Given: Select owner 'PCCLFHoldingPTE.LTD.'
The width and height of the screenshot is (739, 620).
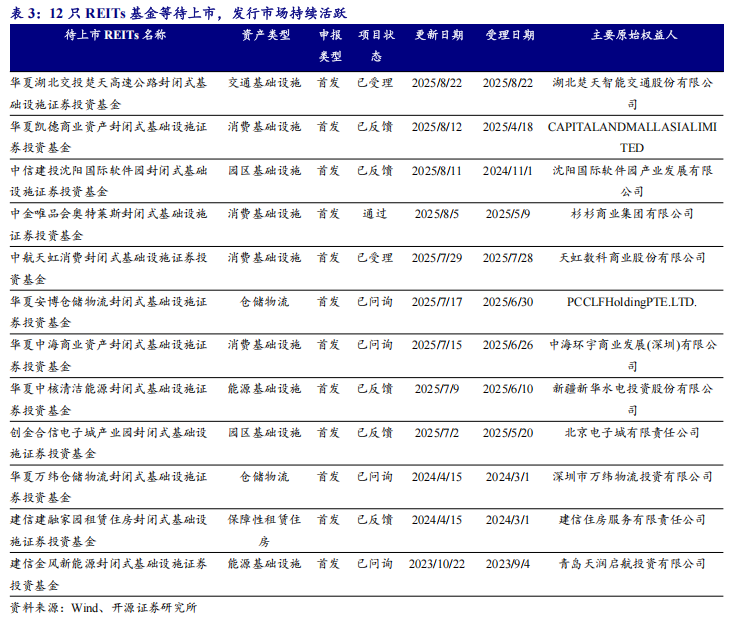Looking at the screenshot, I should [x=632, y=302].
